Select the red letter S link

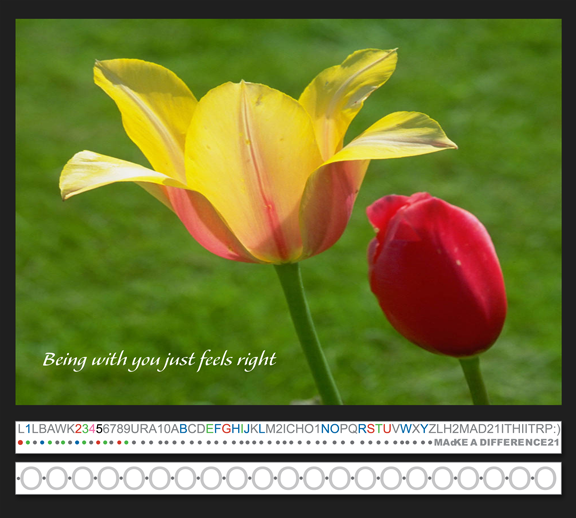371,429
